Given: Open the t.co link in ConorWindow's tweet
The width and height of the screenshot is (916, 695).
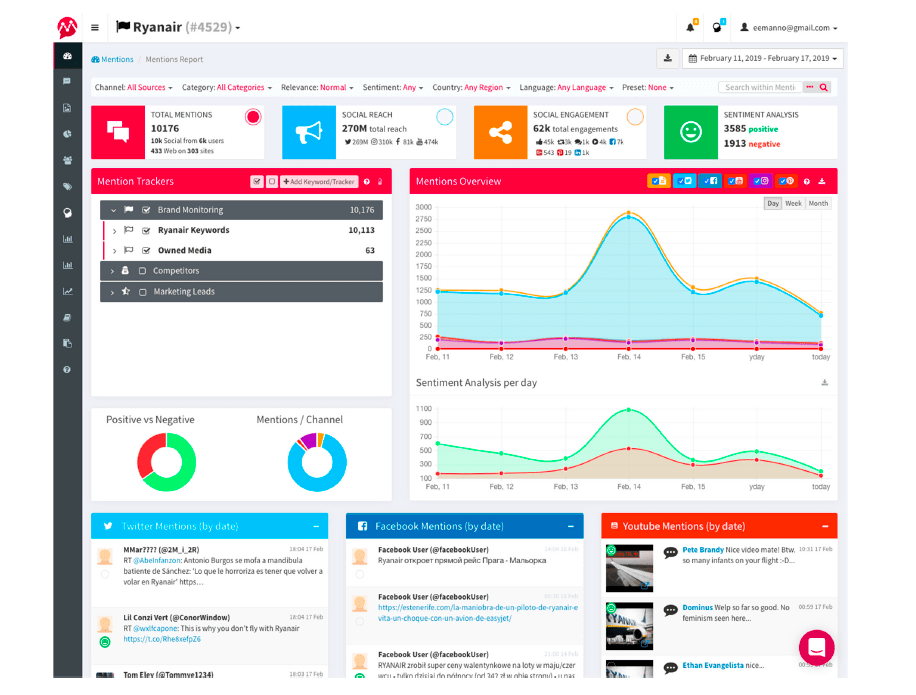Looking at the screenshot, I should pos(162,640).
